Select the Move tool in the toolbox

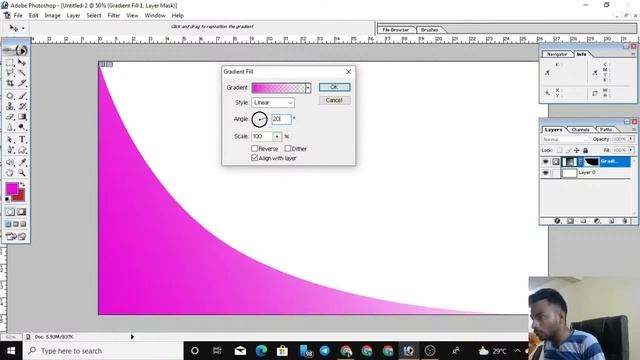click(22, 62)
